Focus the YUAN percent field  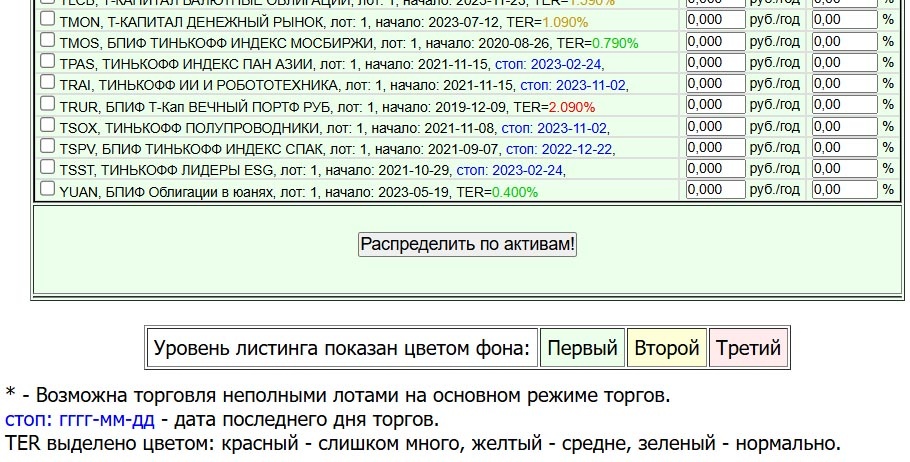(x=844, y=190)
